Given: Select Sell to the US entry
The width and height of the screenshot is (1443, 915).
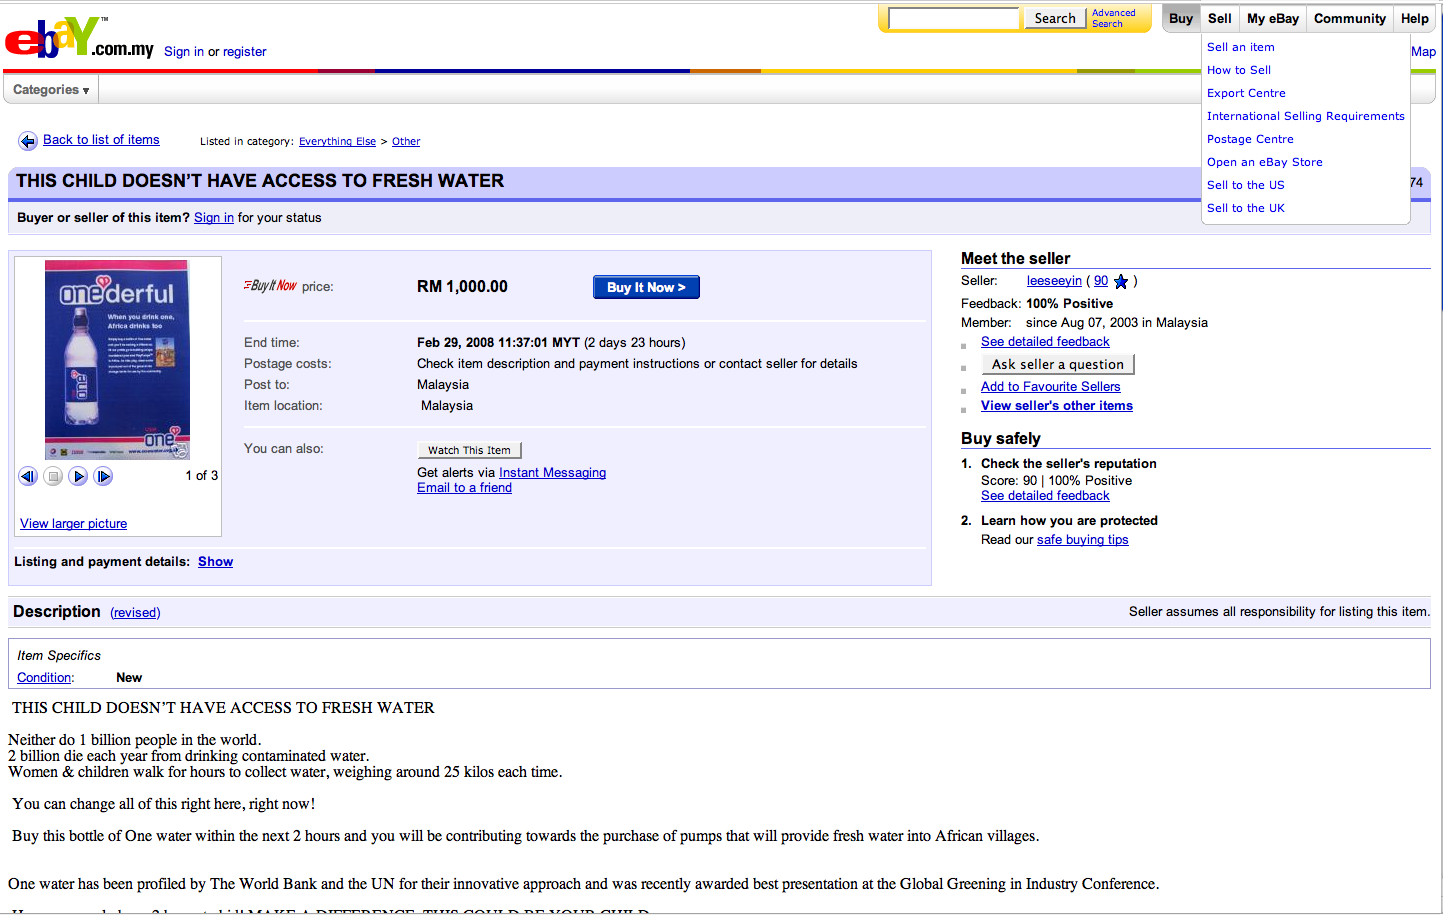Looking at the screenshot, I should (x=1246, y=185).
